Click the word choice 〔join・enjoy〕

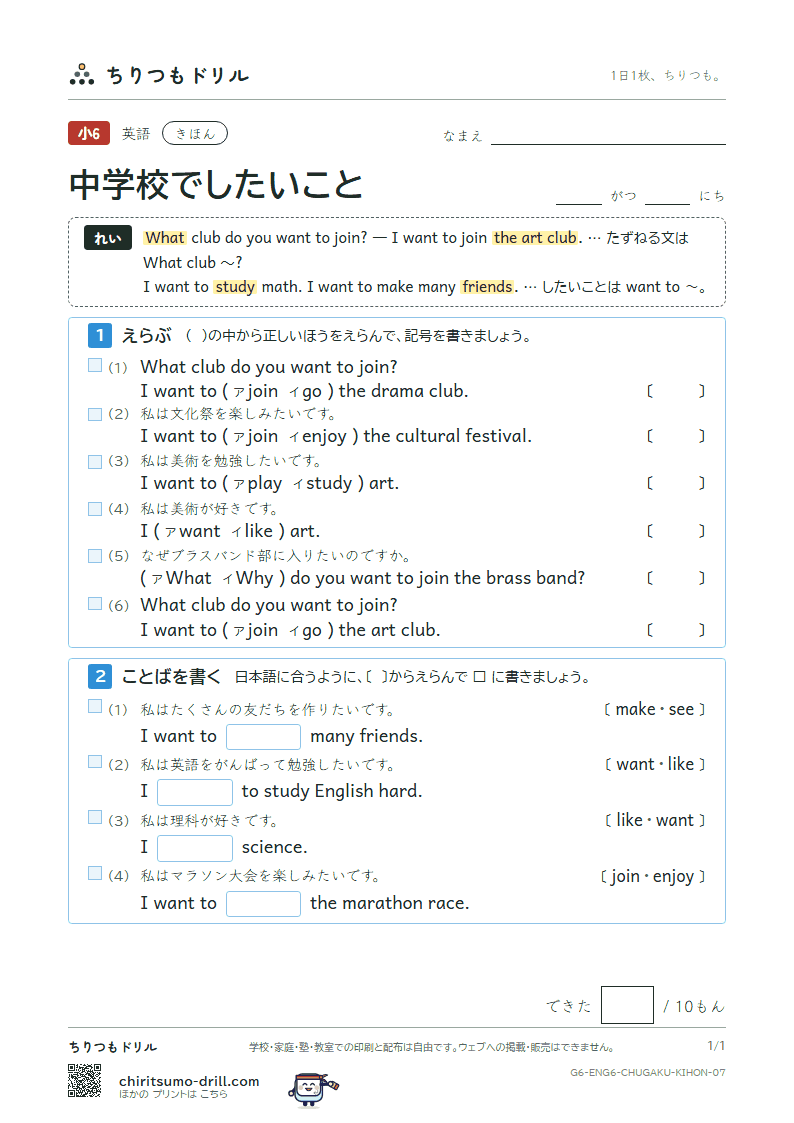(652, 876)
